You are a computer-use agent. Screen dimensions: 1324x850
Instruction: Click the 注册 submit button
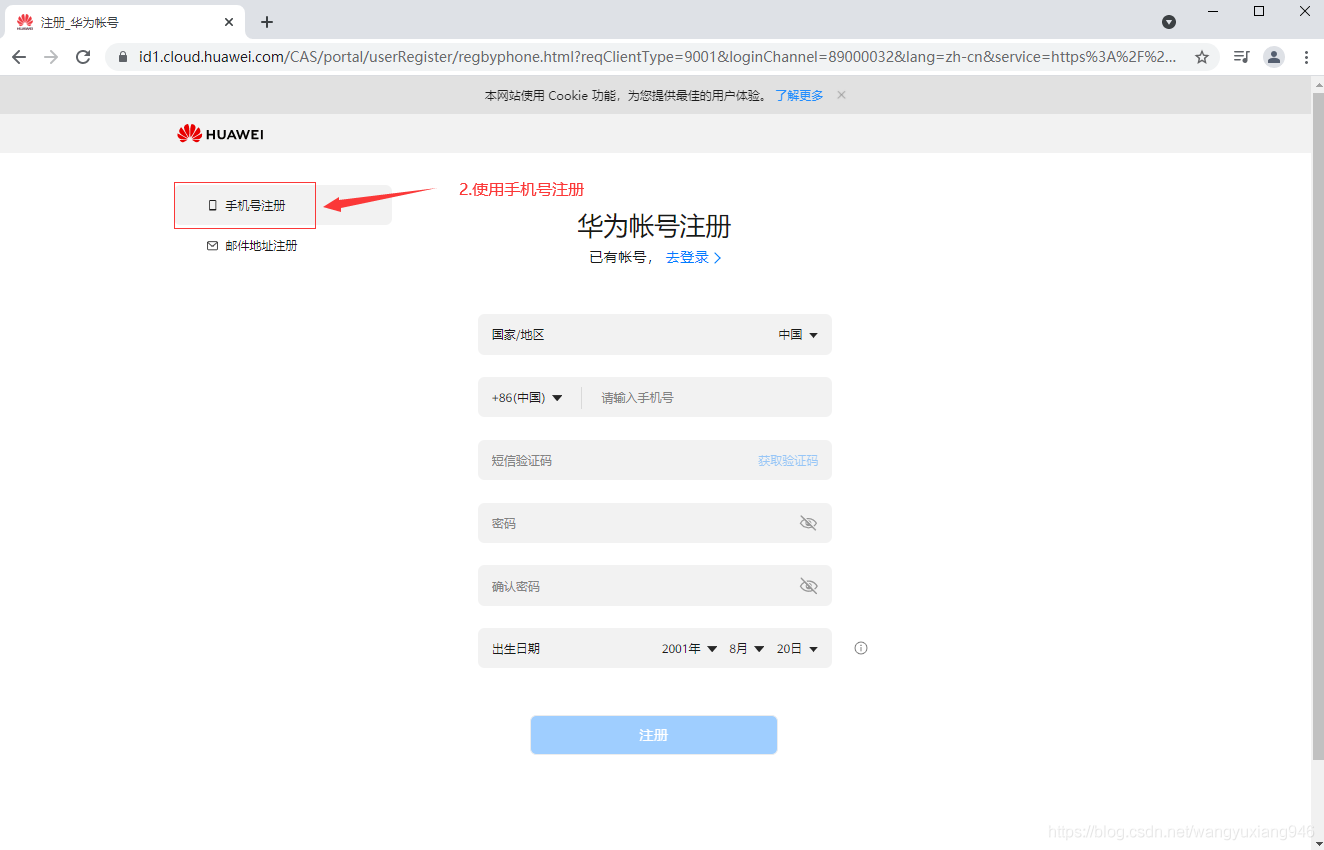(654, 735)
